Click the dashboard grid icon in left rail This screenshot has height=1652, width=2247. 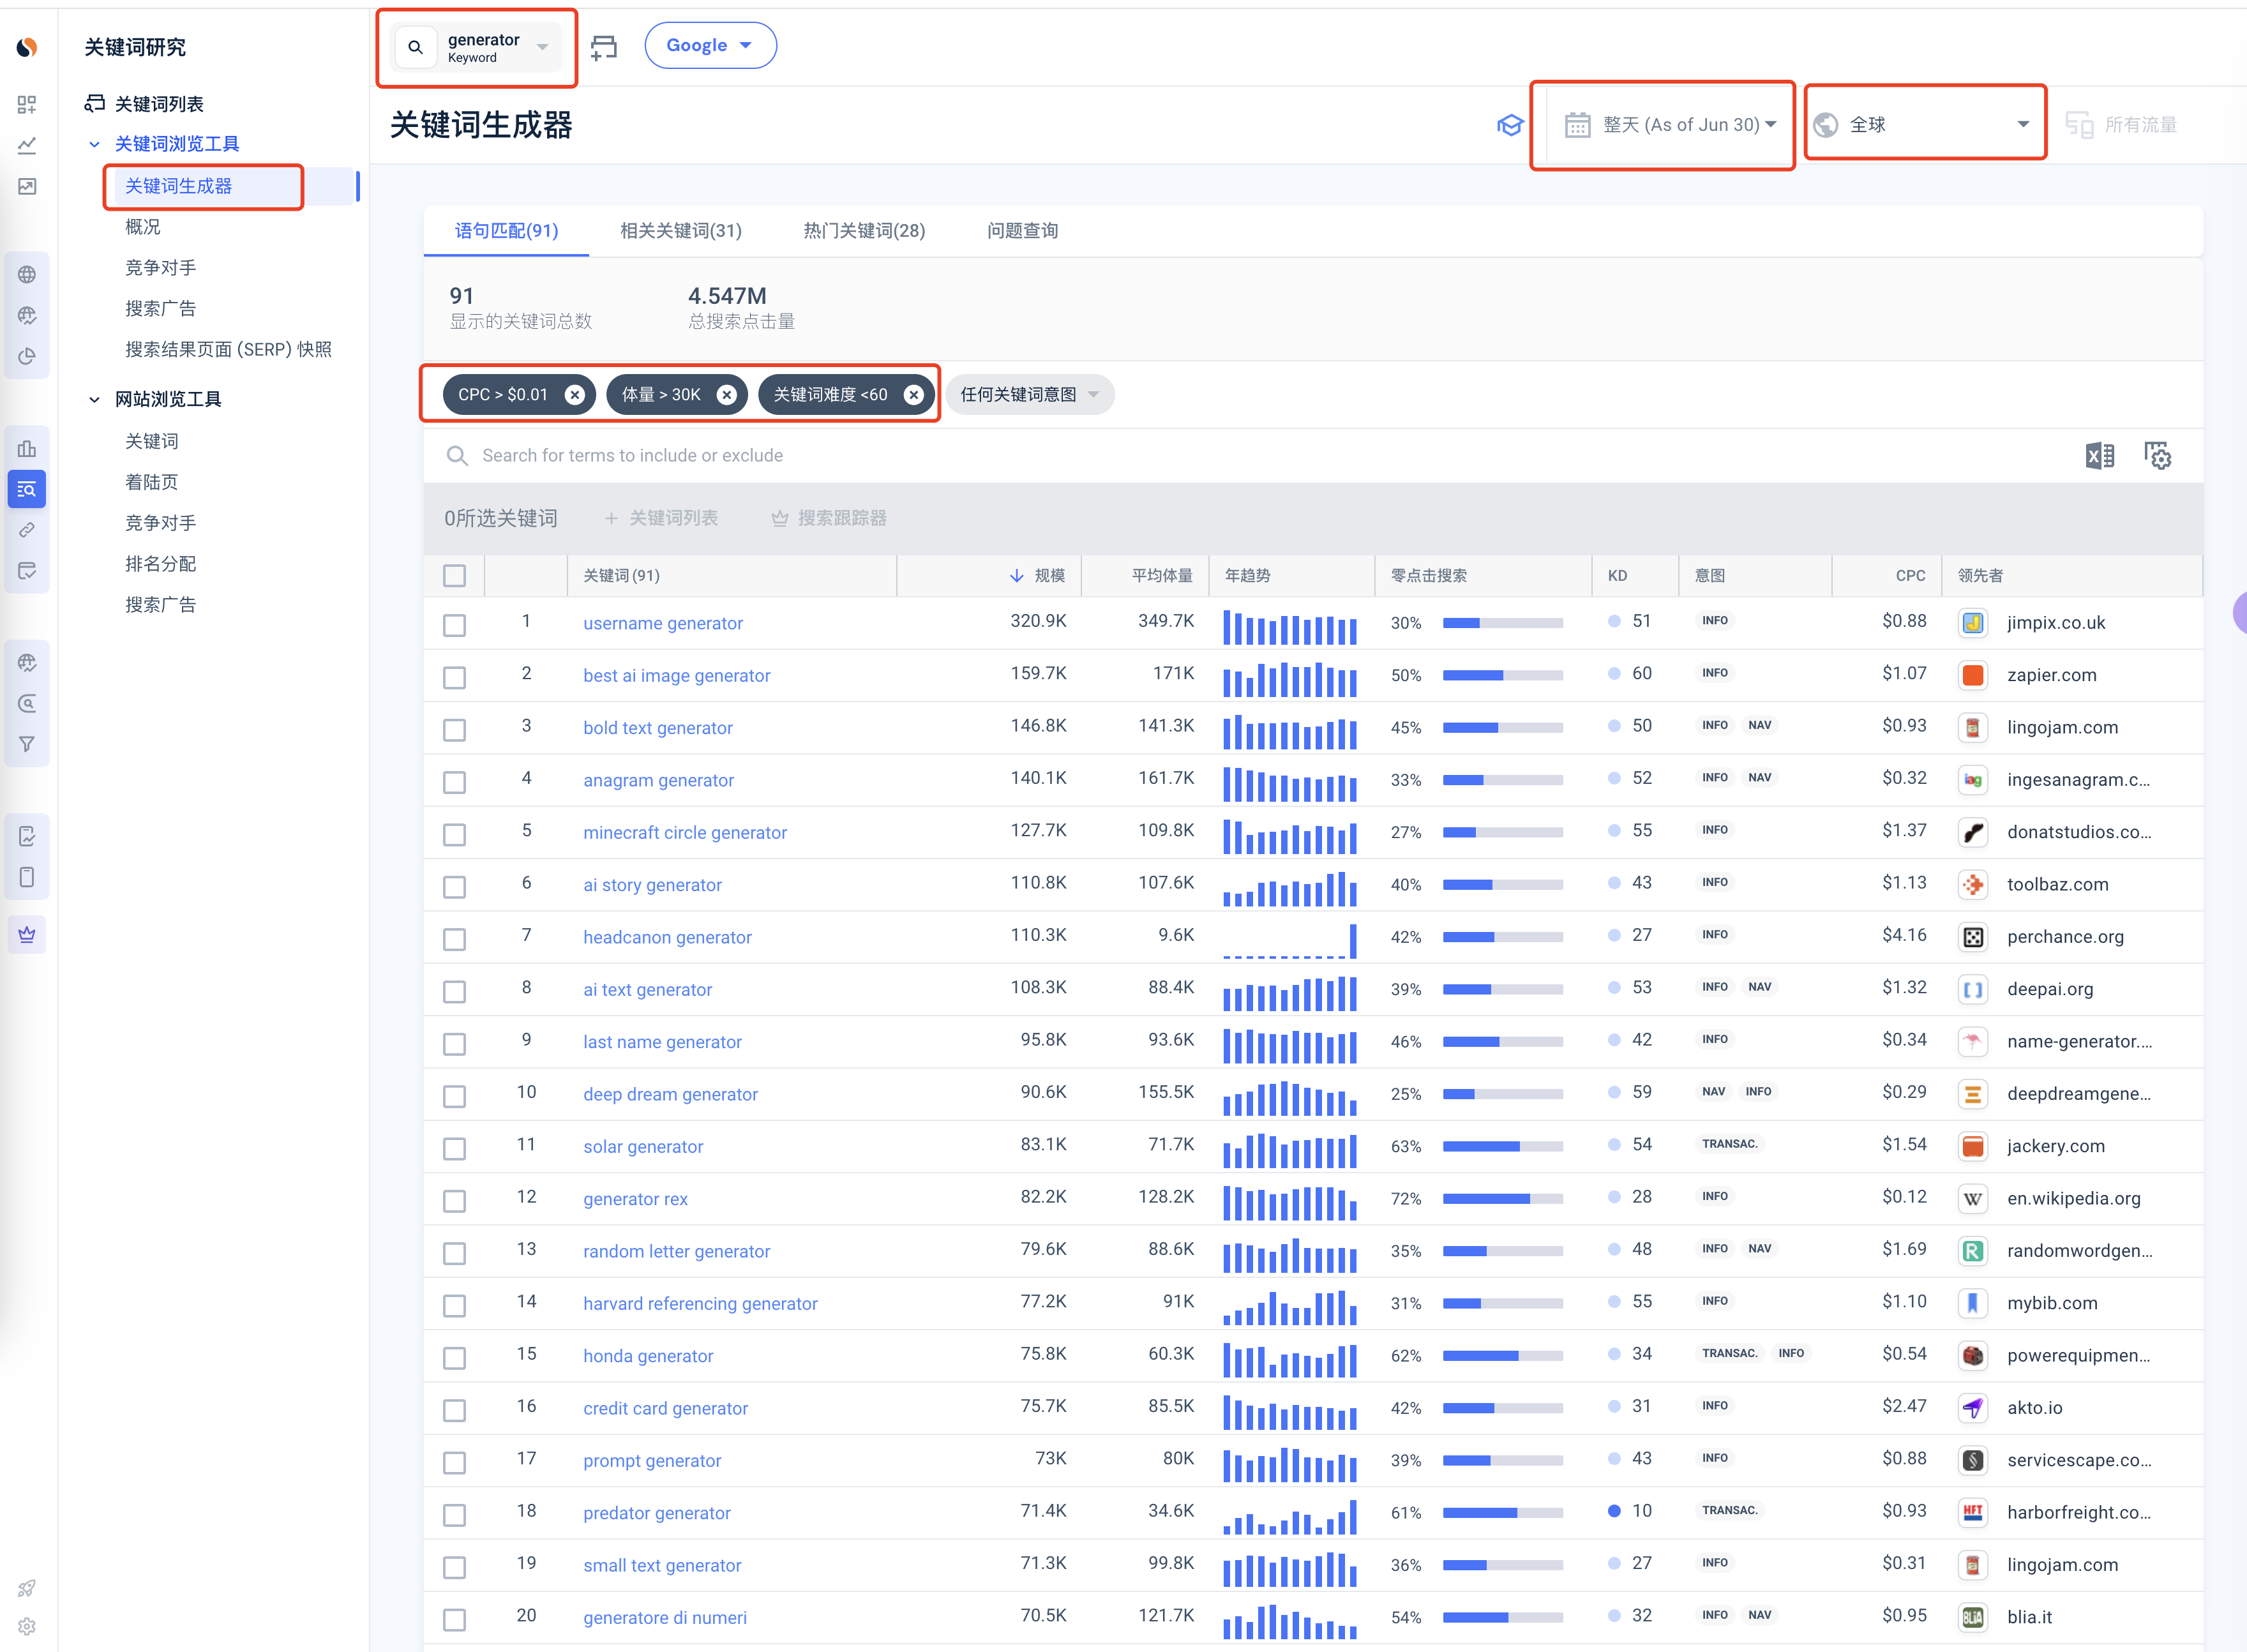pyautogui.click(x=27, y=104)
